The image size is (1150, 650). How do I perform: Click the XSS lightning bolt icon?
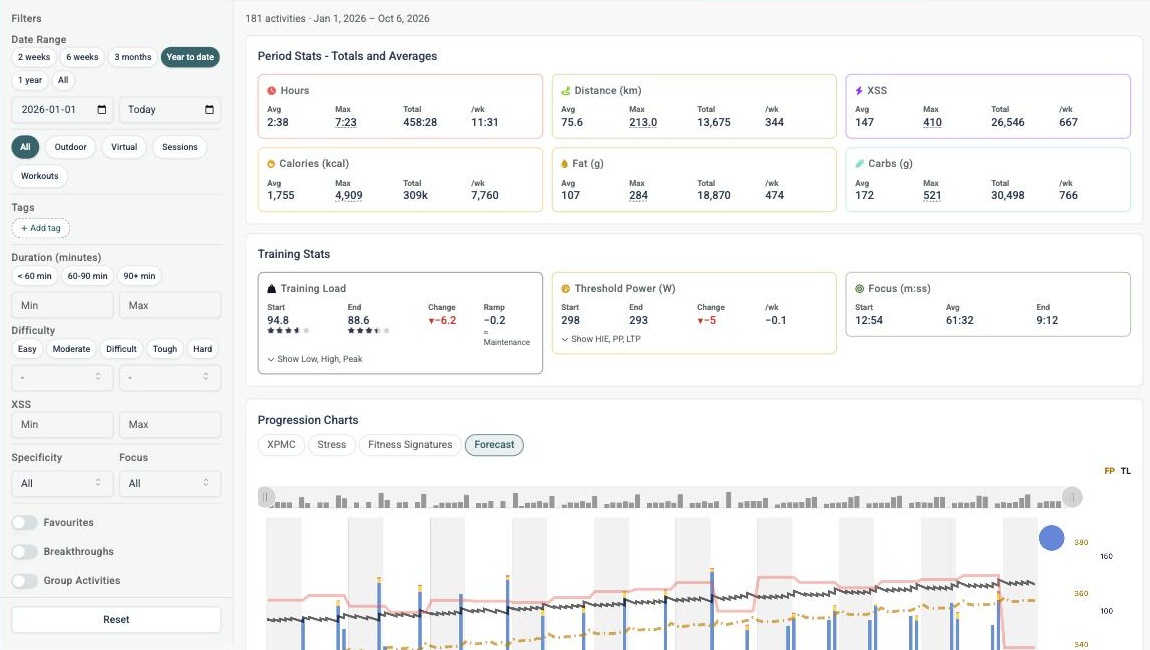pos(859,91)
